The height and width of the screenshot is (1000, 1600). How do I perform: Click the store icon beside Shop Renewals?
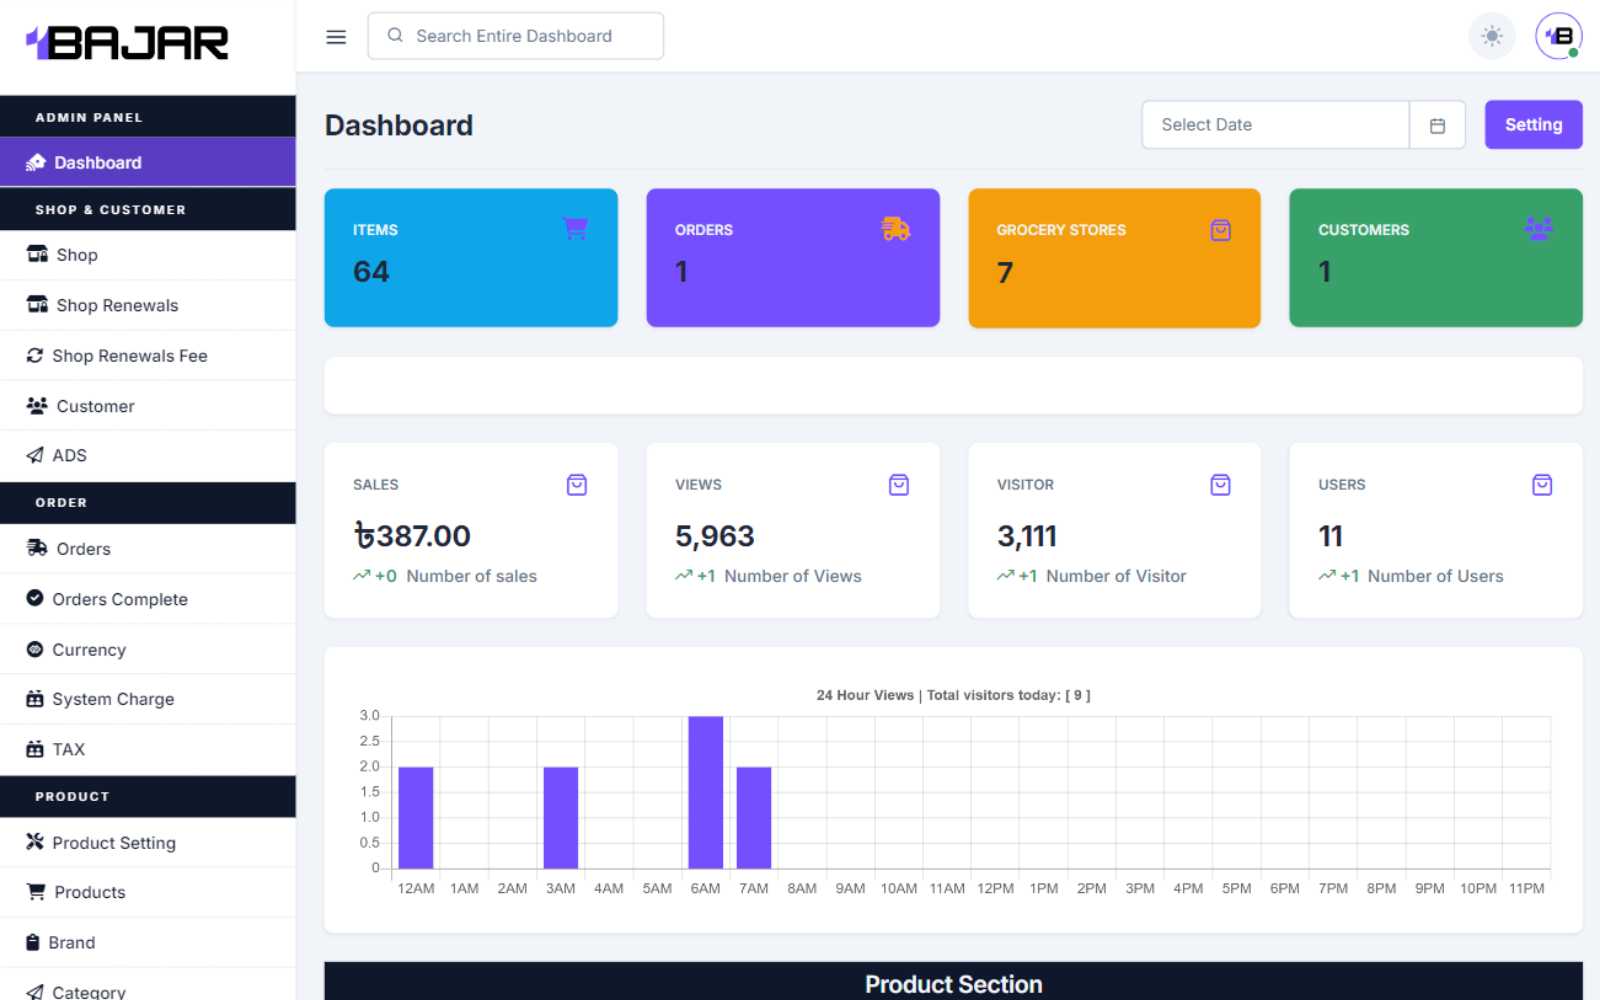coord(37,304)
